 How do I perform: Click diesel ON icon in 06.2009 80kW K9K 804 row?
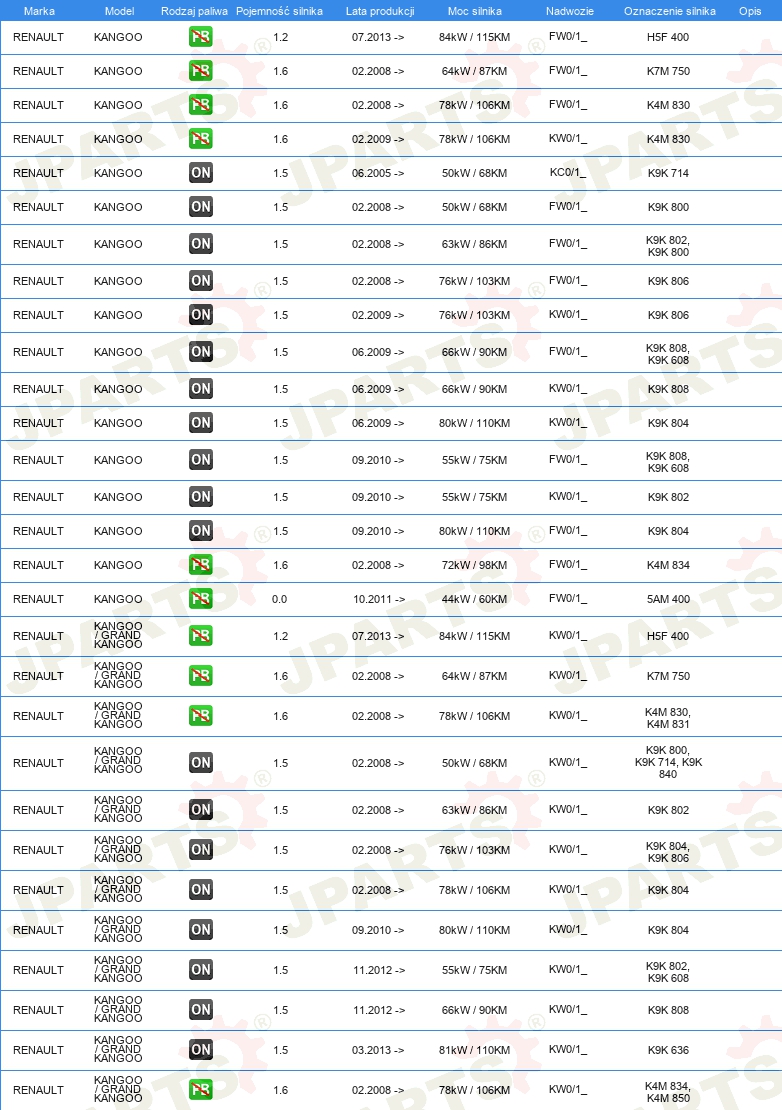201,423
